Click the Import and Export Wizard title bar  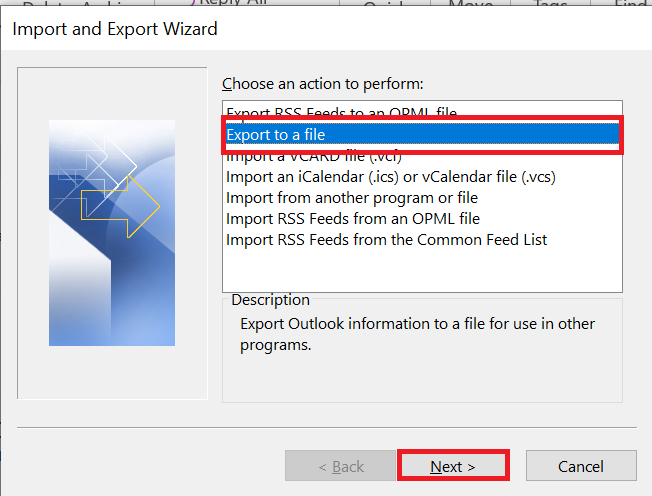(326, 29)
